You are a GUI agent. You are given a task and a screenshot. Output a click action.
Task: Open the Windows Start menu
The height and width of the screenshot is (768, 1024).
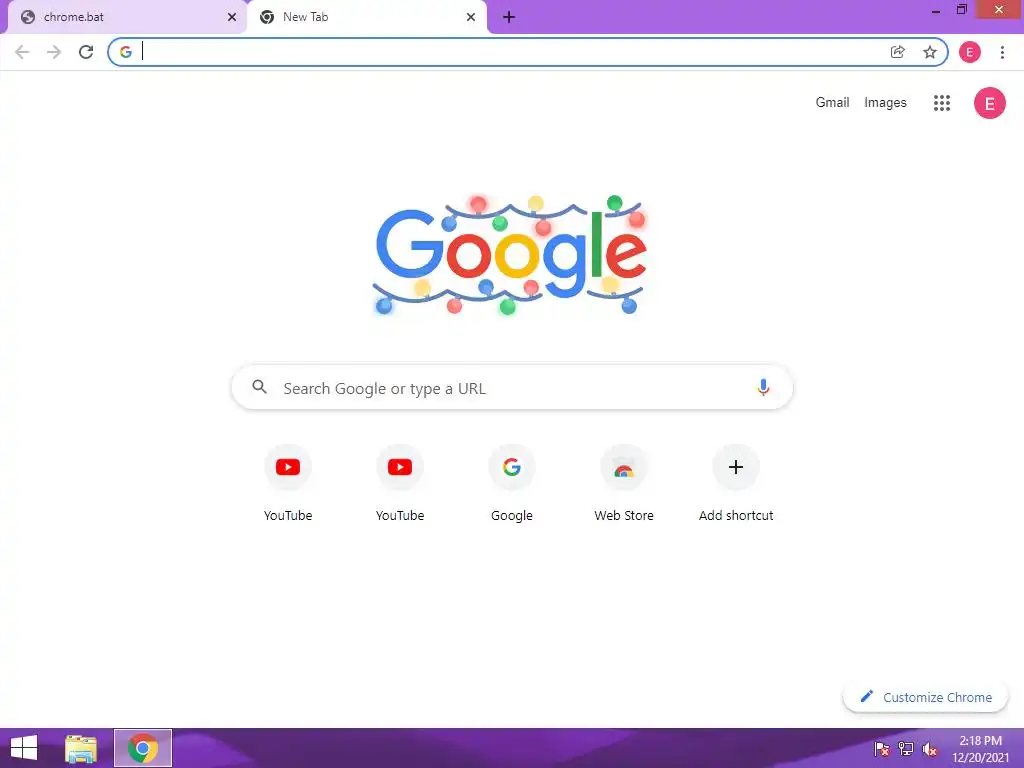24,748
